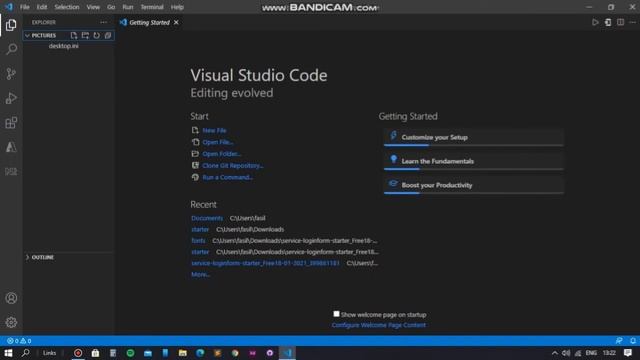Open Customize your Setup walkthrough
This screenshot has height=360, width=640.
473,138
